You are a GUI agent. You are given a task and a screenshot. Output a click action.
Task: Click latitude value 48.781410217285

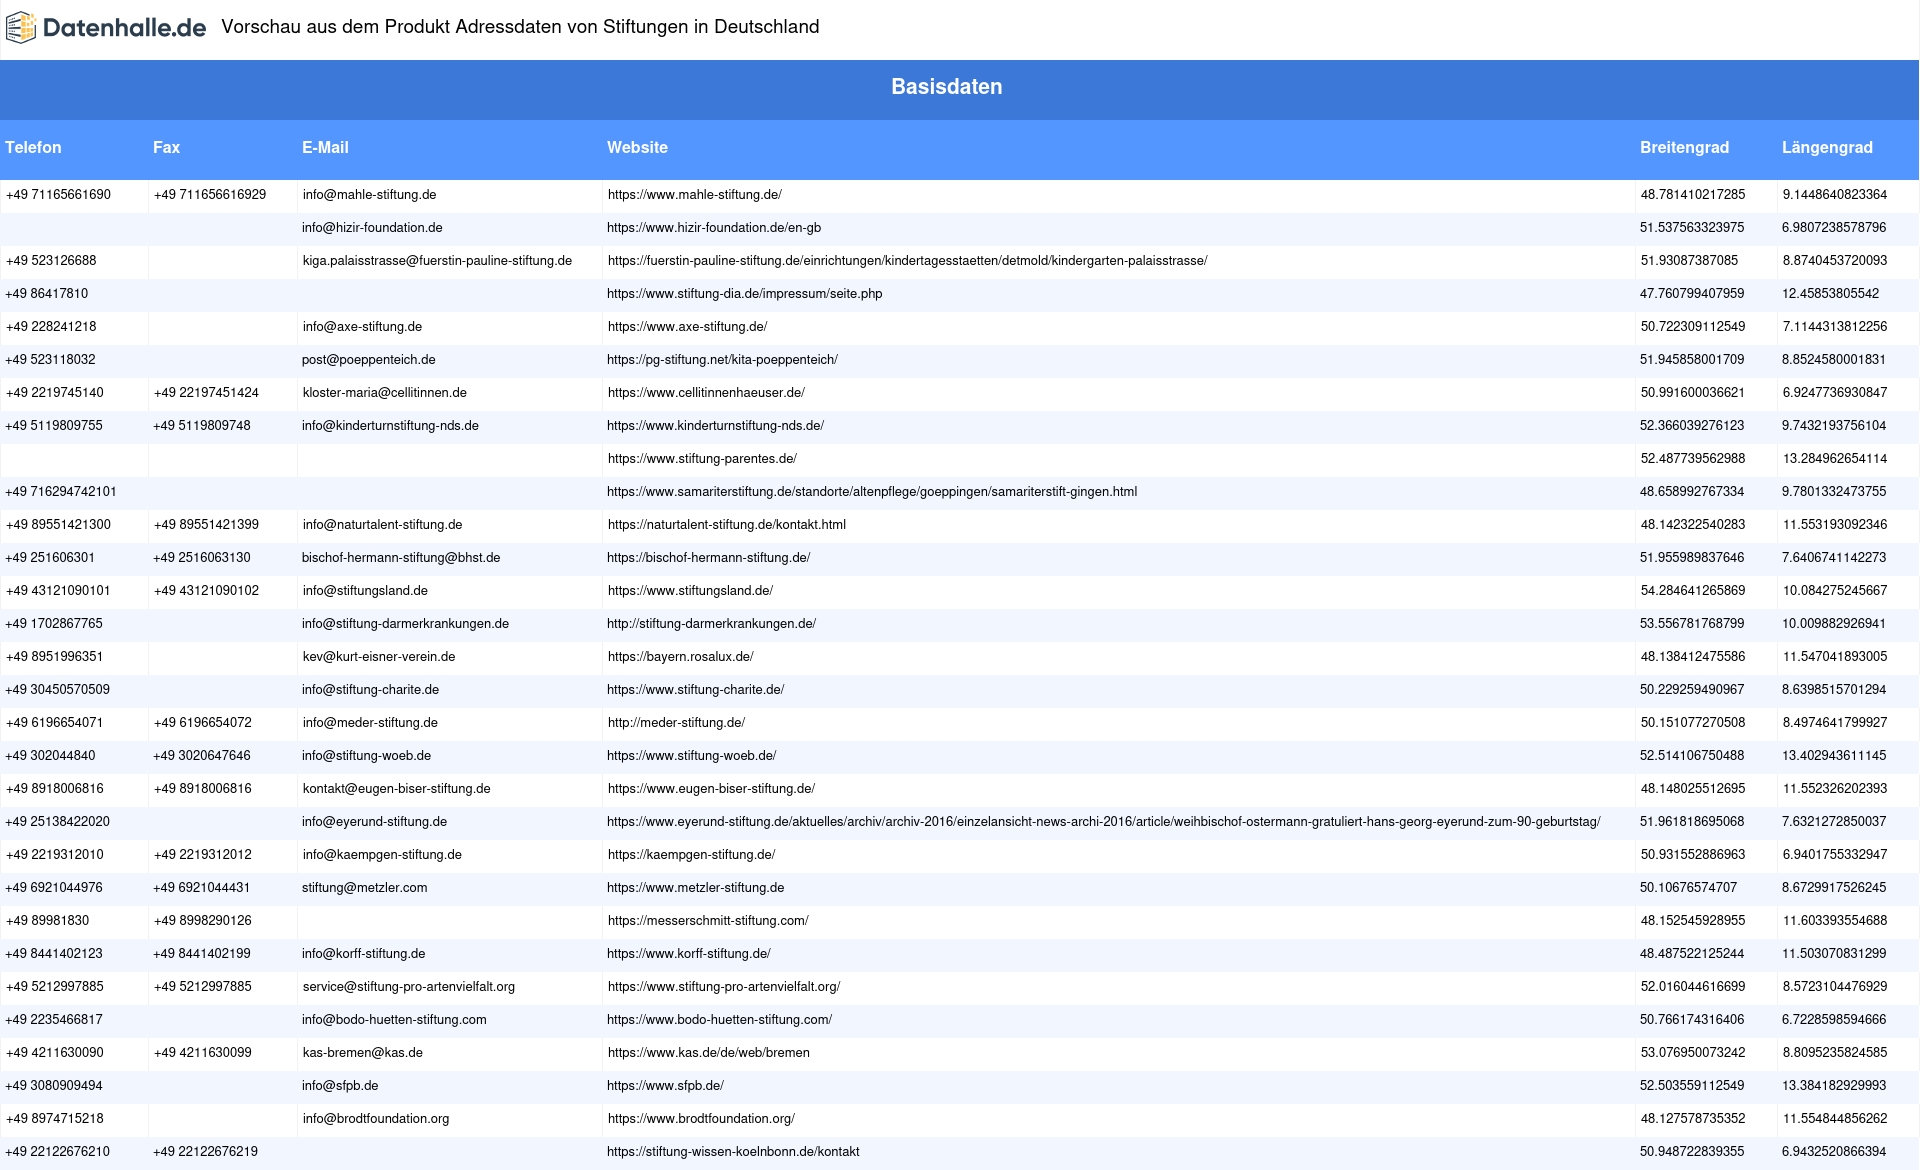coord(1693,195)
